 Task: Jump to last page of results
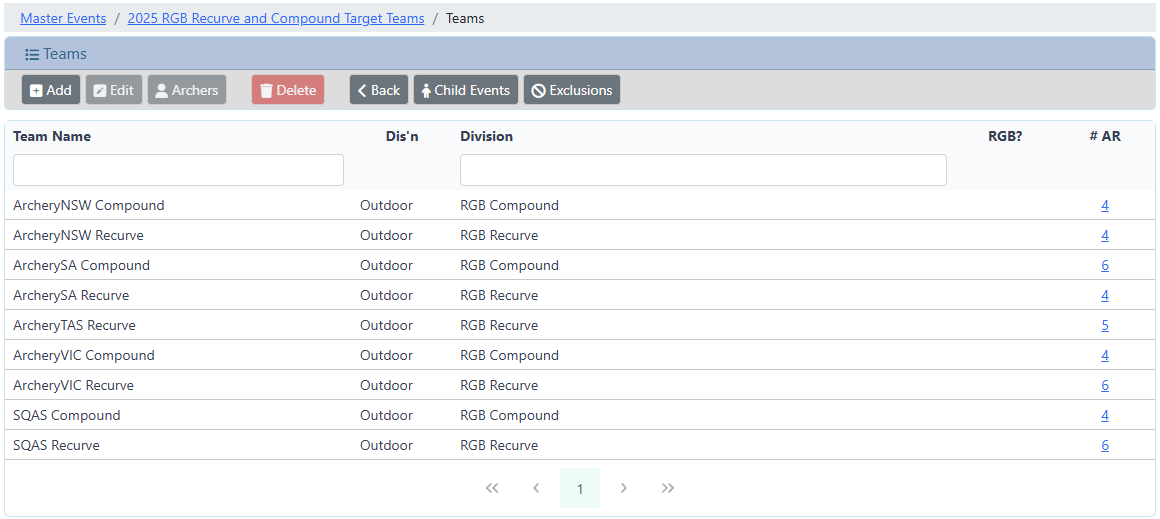point(668,488)
